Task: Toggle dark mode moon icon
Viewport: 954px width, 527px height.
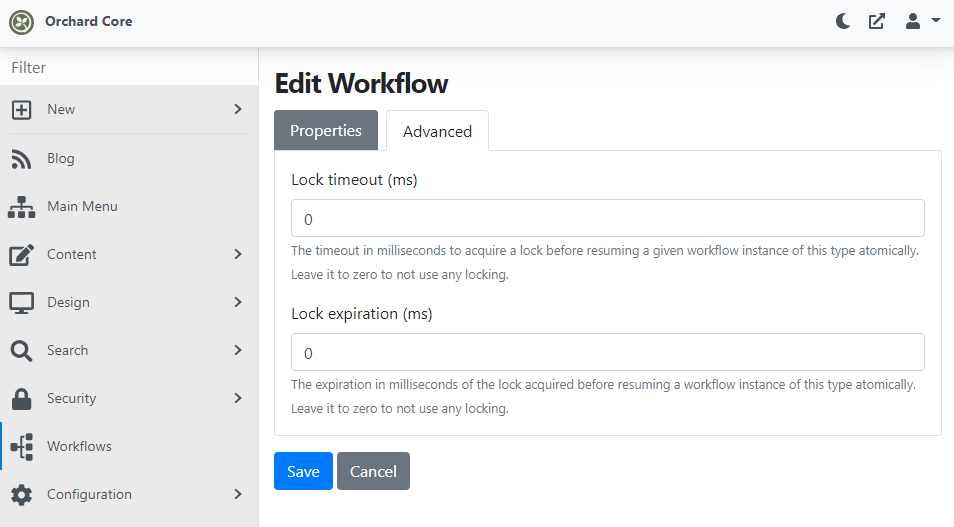Action: click(843, 22)
